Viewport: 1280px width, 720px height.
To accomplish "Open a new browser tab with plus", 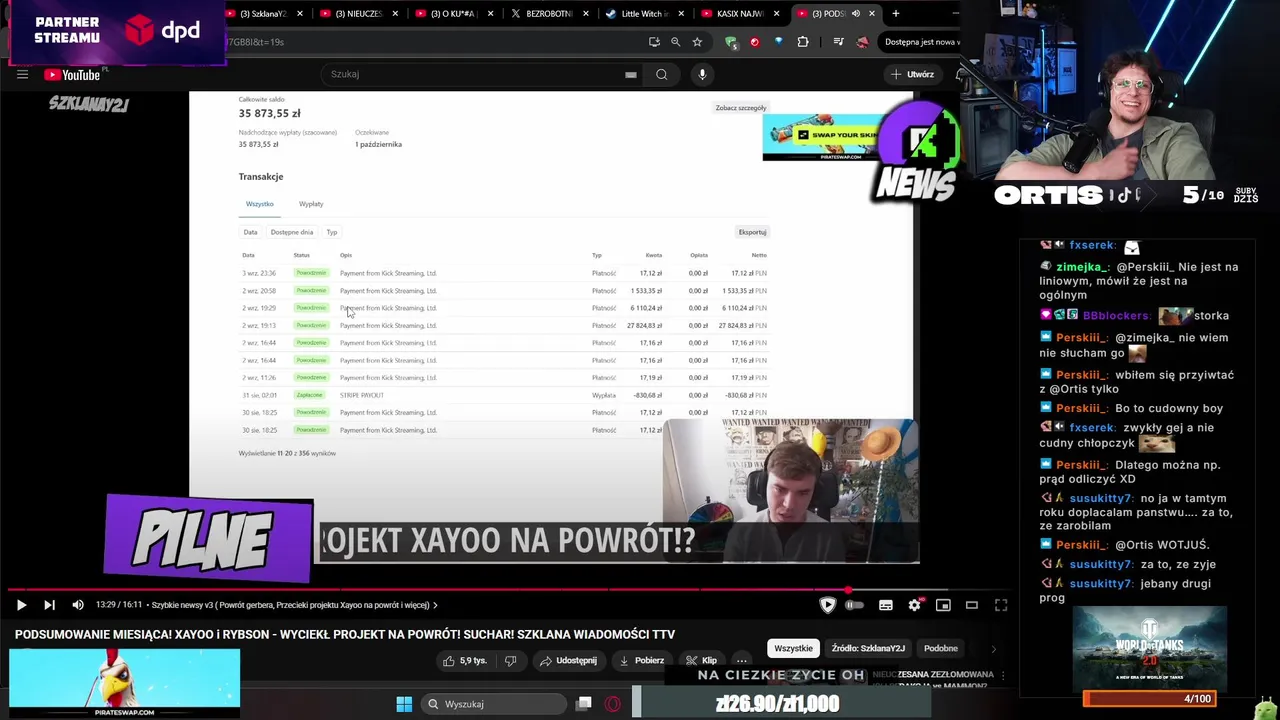I will point(896,14).
